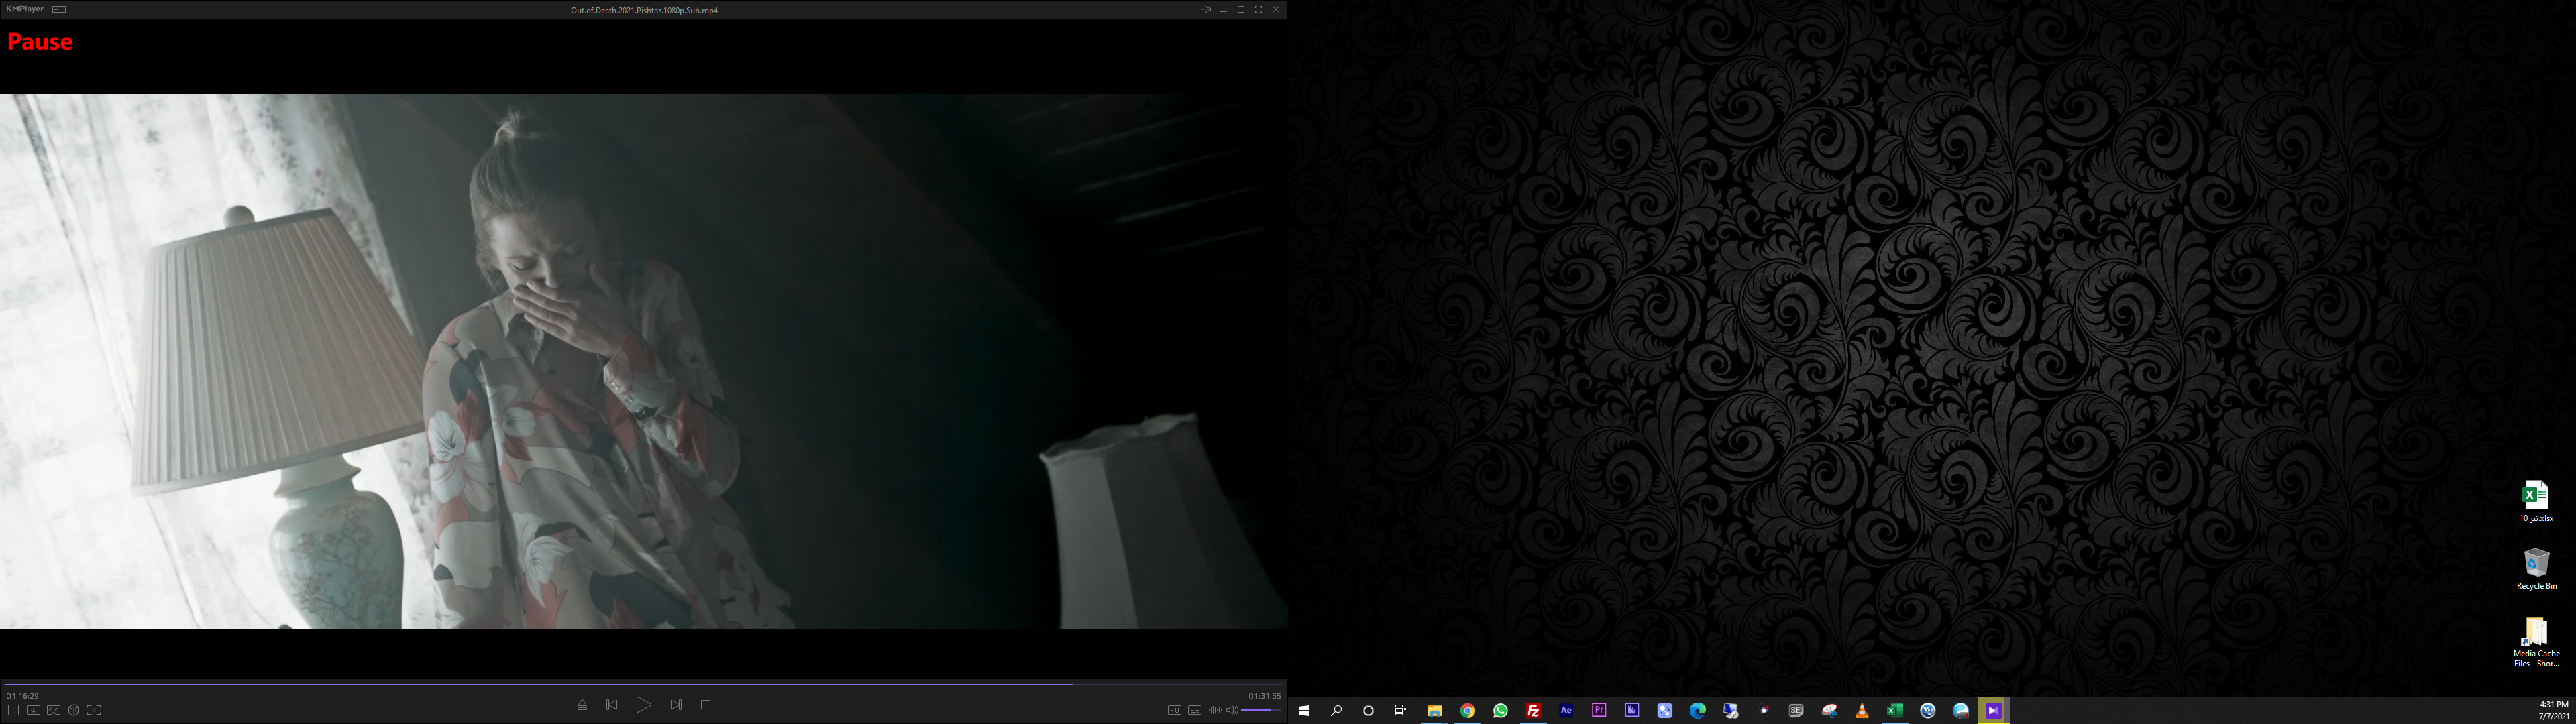Skip to next track
2576x724 pixels.
tap(676, 705)
